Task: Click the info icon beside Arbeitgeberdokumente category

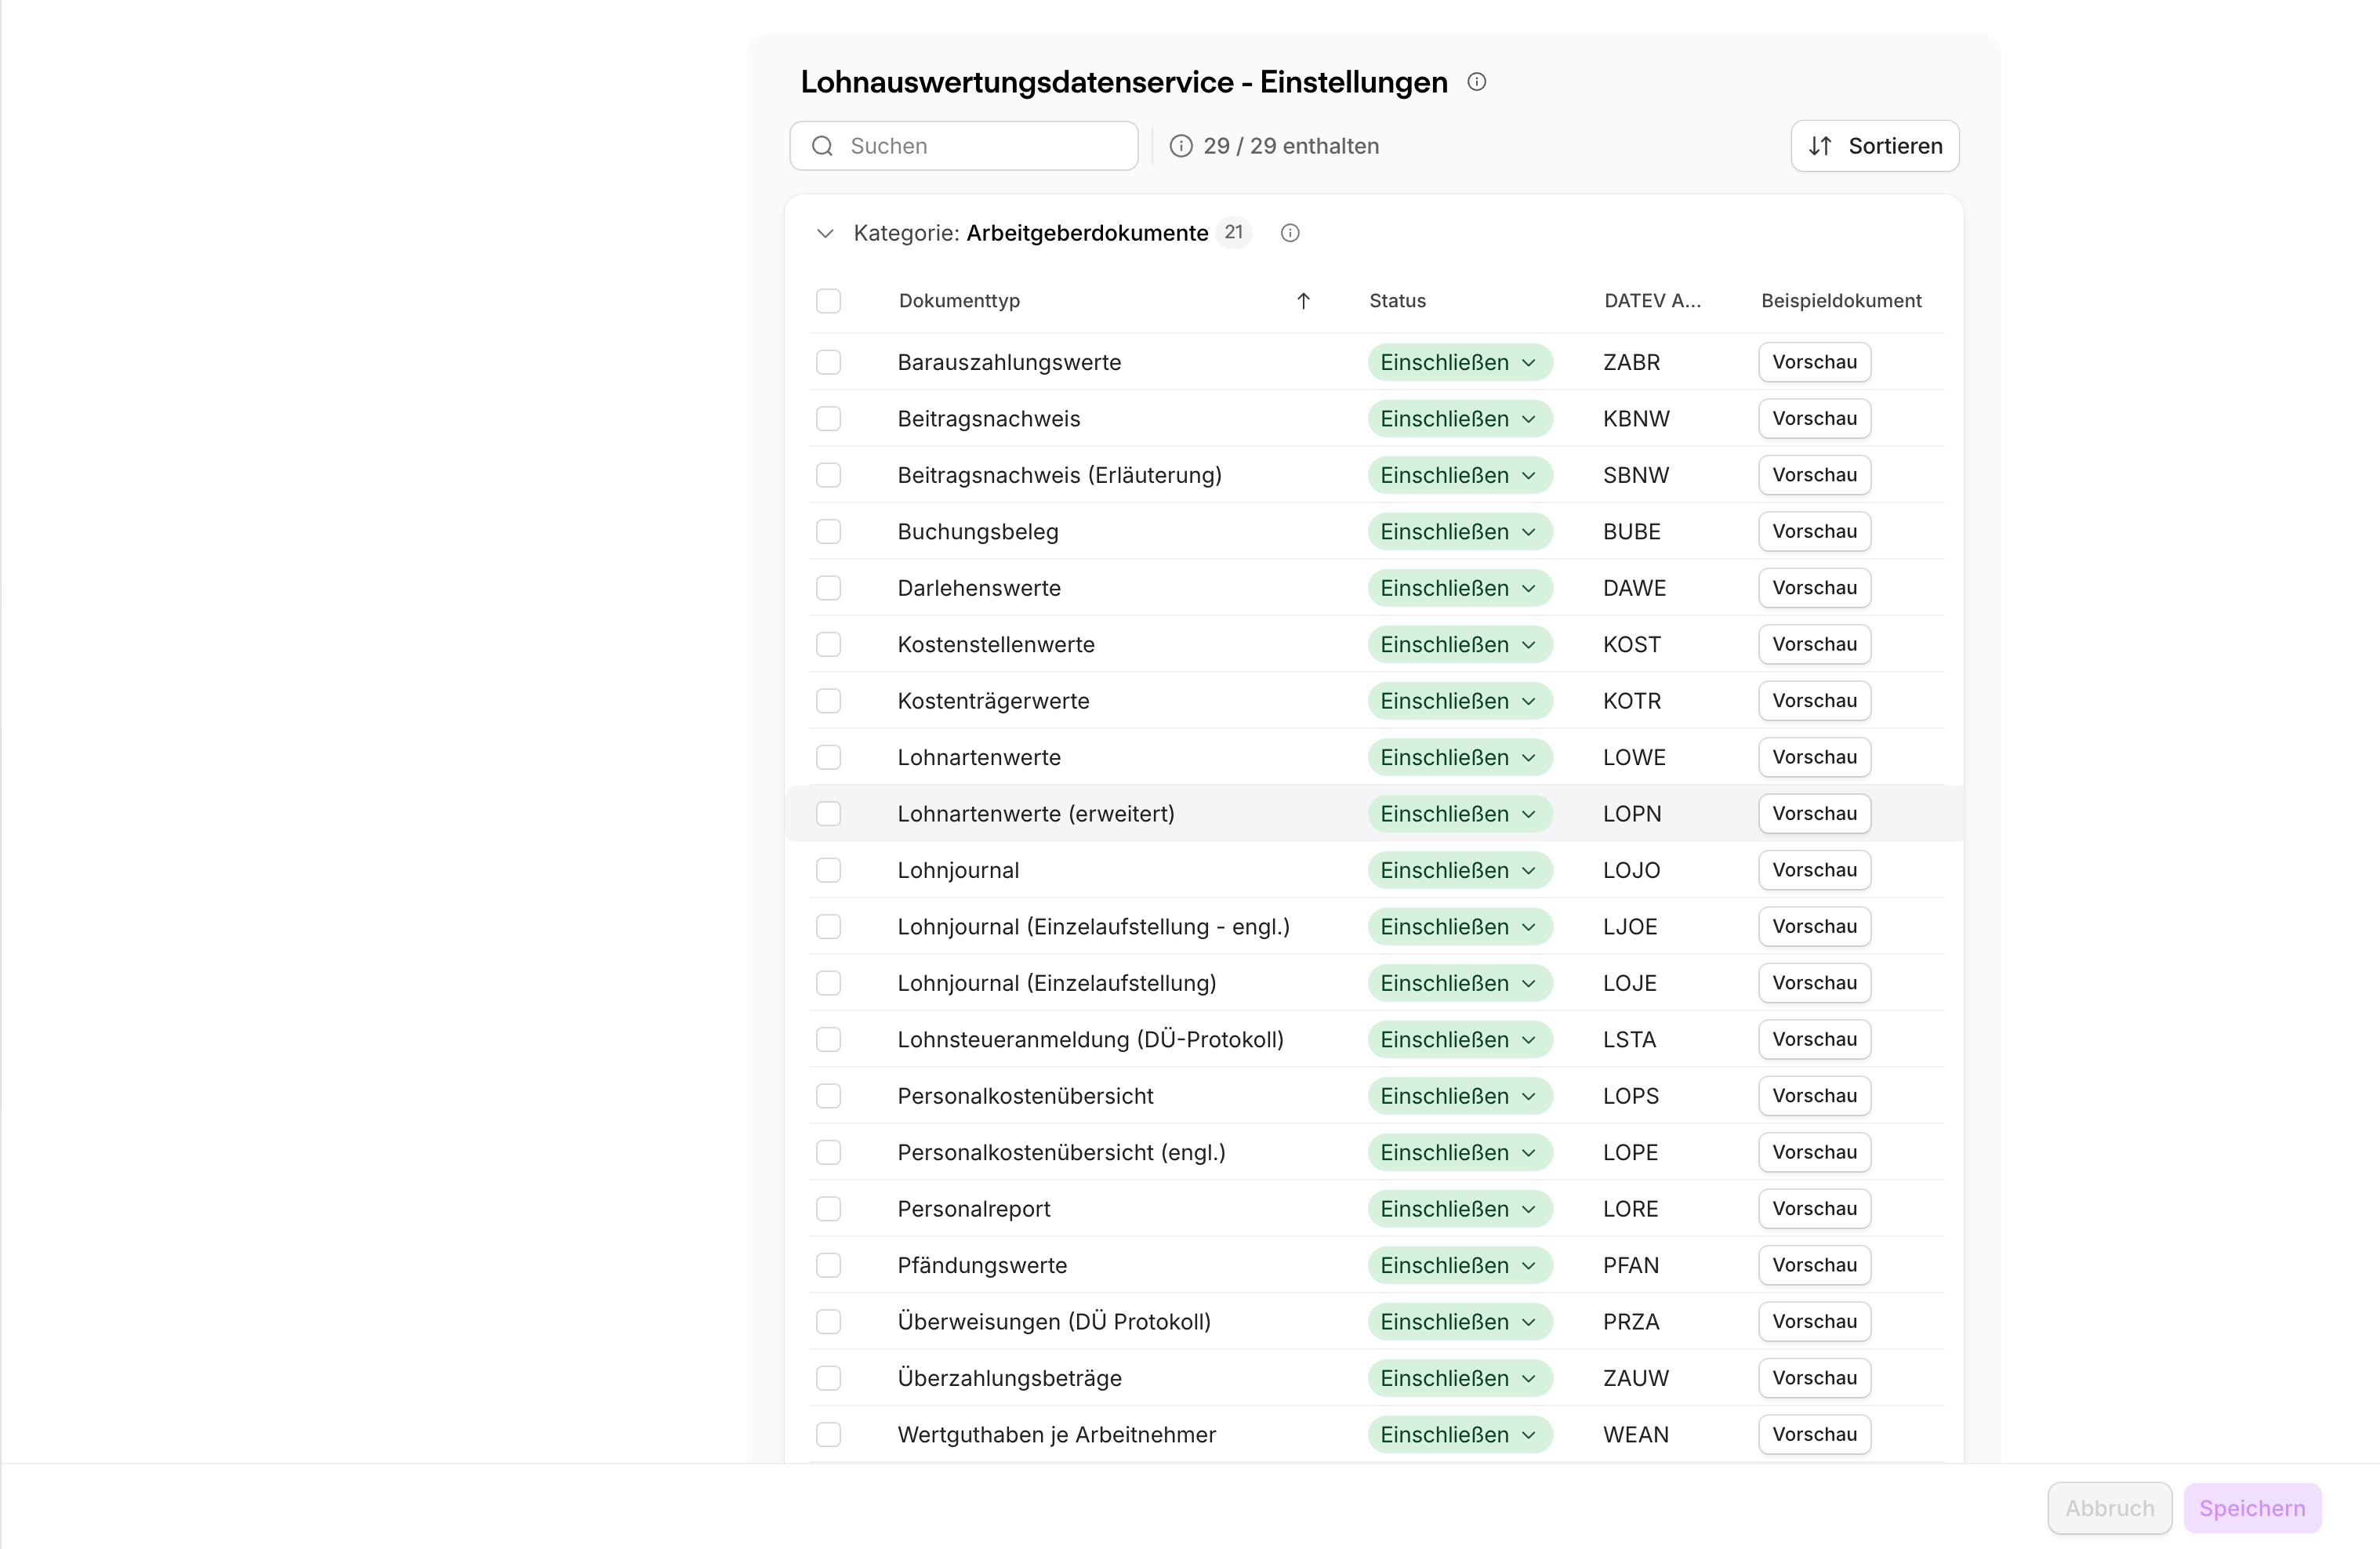Action: (x=1290, y=233)
